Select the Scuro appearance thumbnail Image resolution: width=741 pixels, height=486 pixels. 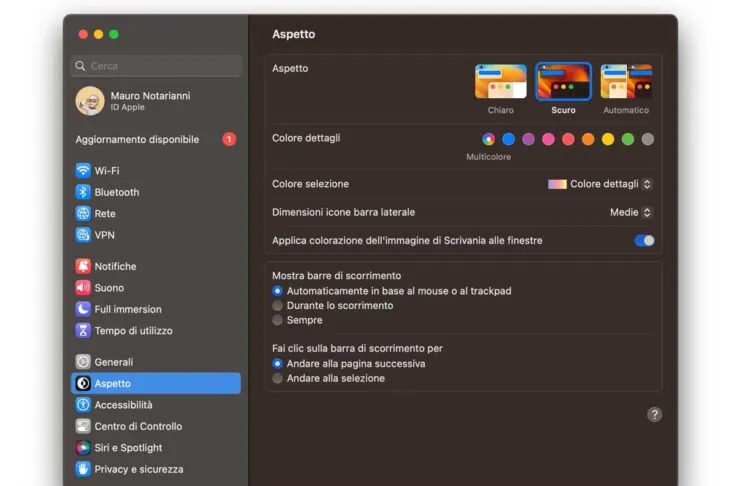(x=563, y=81)
